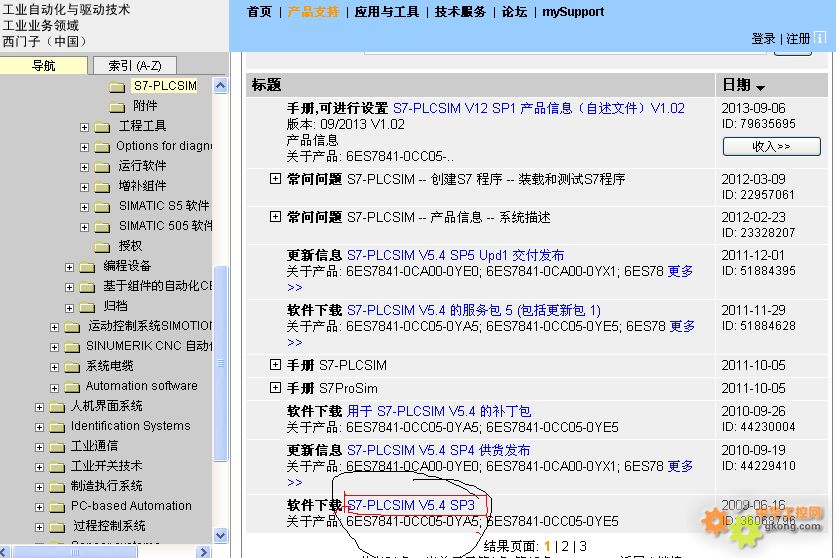Click the 登录 link
Screen dimensions: 836x558
(763, 38)
